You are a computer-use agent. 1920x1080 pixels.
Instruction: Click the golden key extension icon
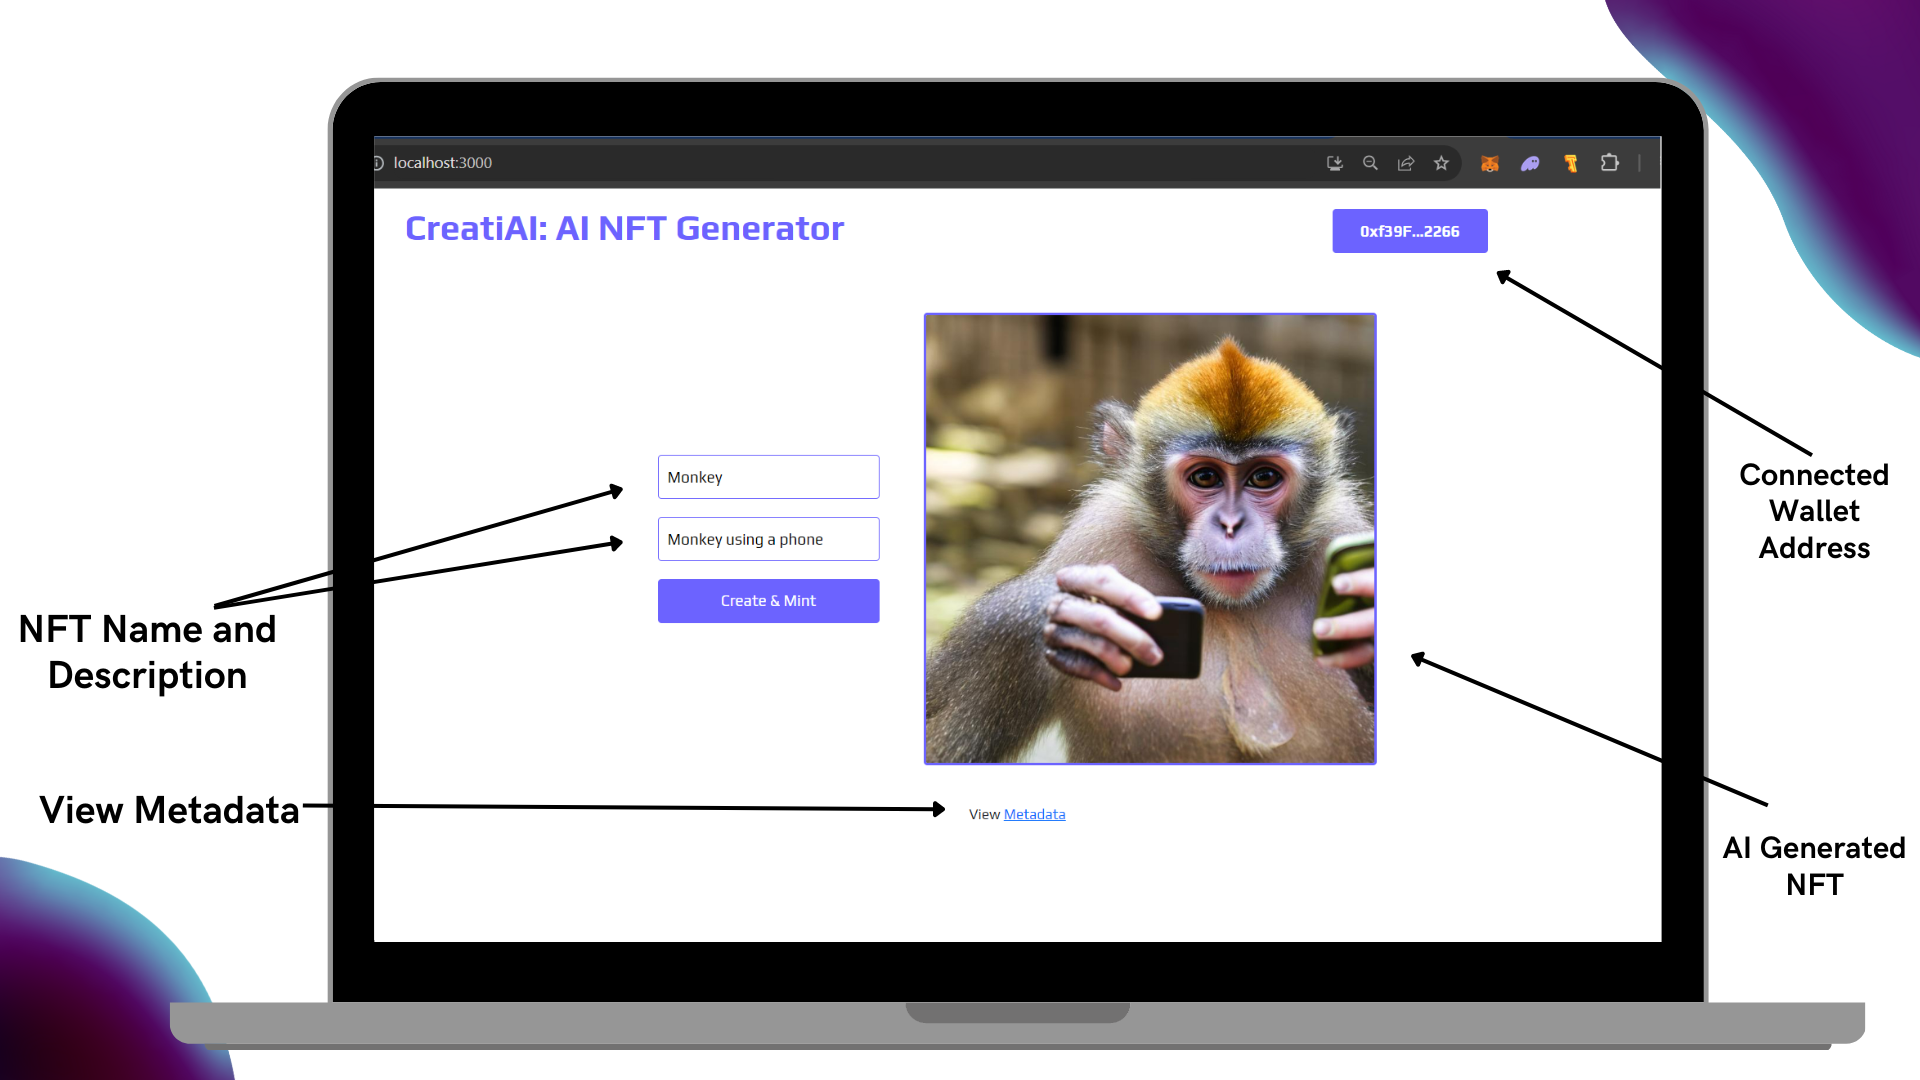pos(1571,163)
